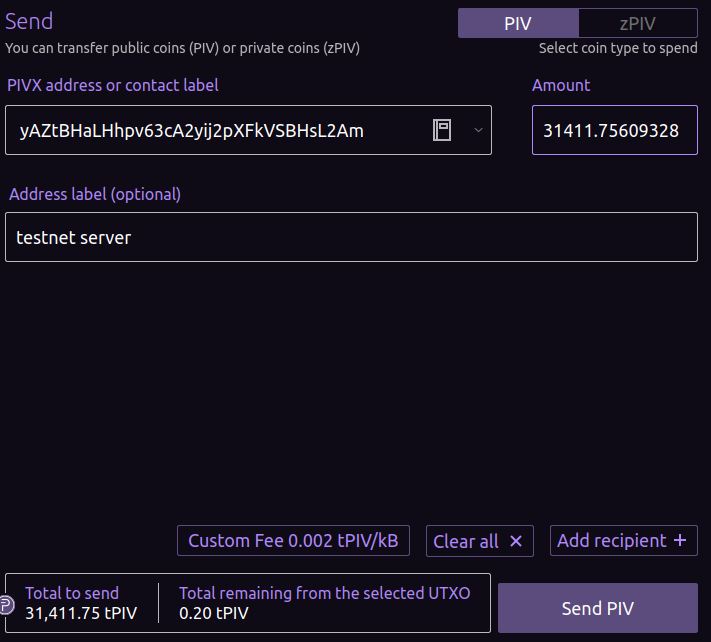Focus the PIVX address input field
The image size is (711, 642).
tap(220, 130)
